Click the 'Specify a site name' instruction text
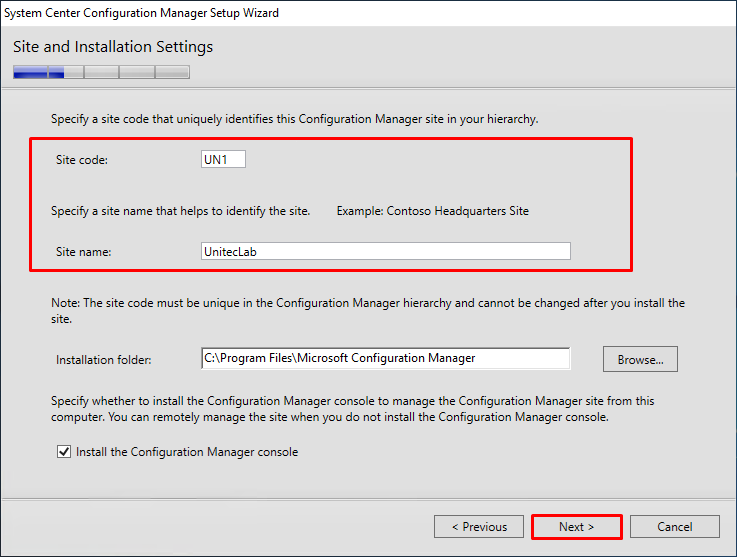 [180, 211]
